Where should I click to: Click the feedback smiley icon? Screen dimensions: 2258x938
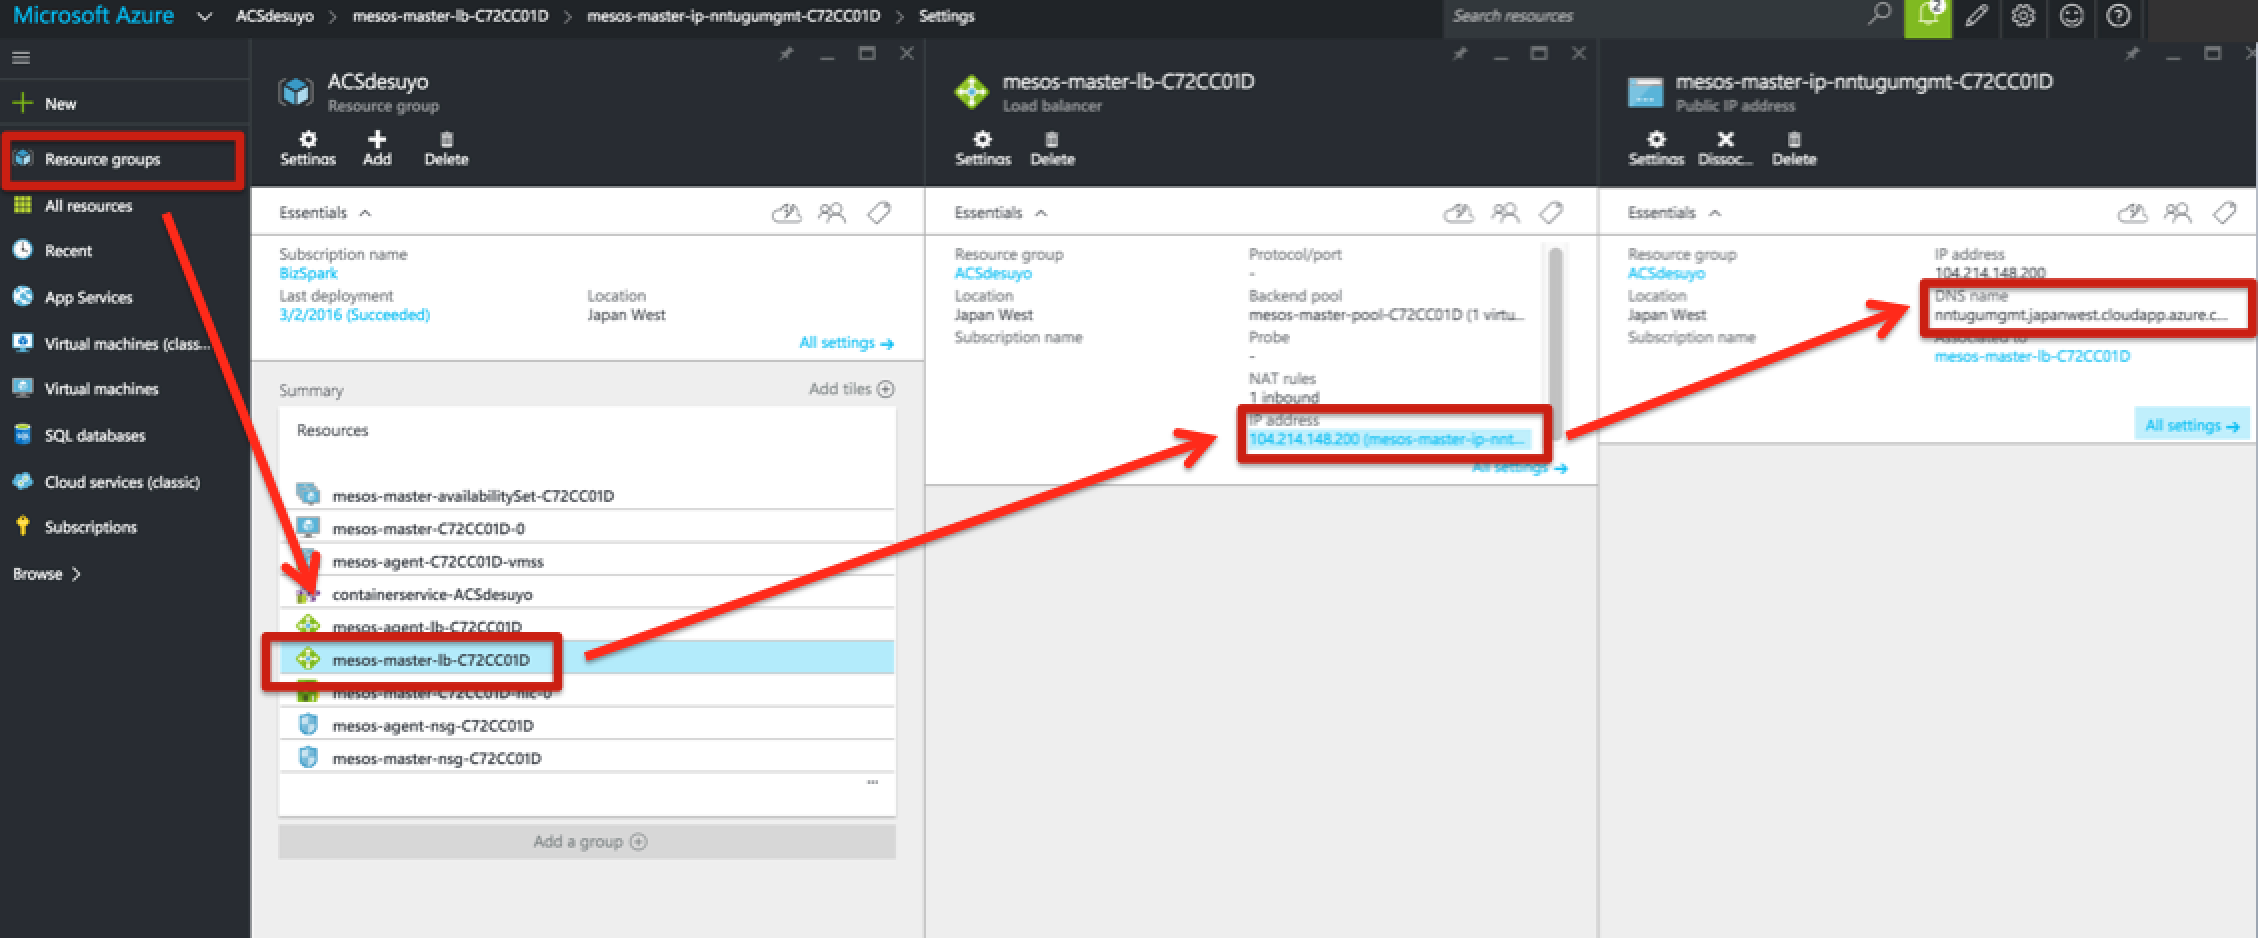tap(2071, 16)
